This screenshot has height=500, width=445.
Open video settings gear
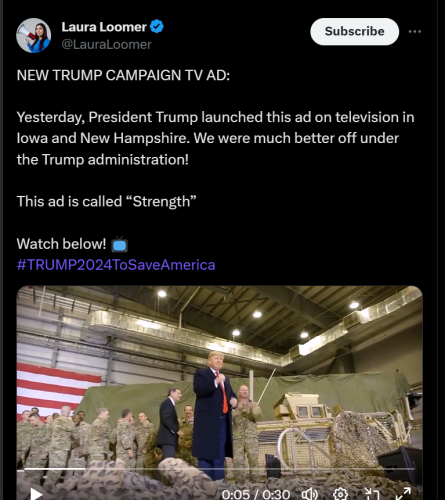[340, 494]
